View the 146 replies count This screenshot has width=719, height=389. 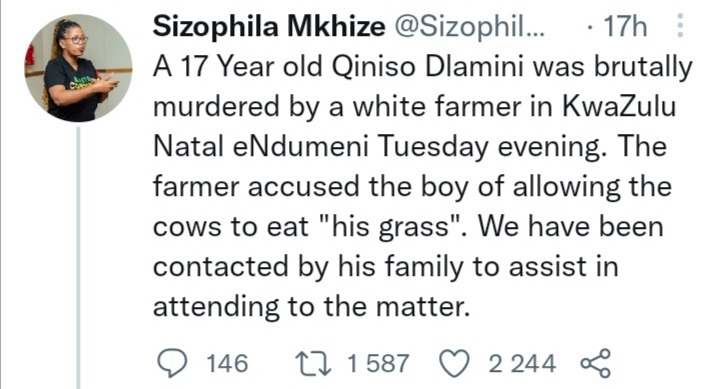tap(227, 363)
